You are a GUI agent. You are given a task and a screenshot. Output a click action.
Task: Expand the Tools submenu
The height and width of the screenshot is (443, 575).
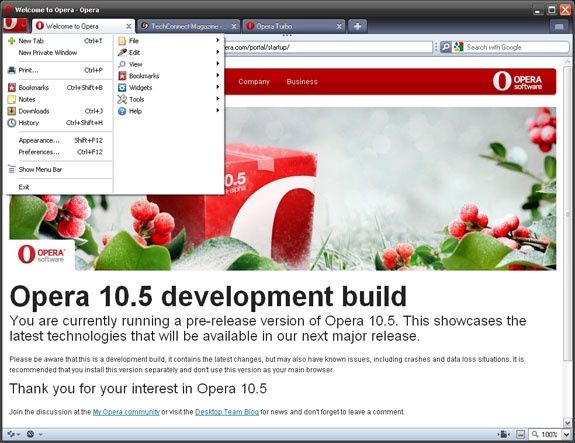click(169, 99)
